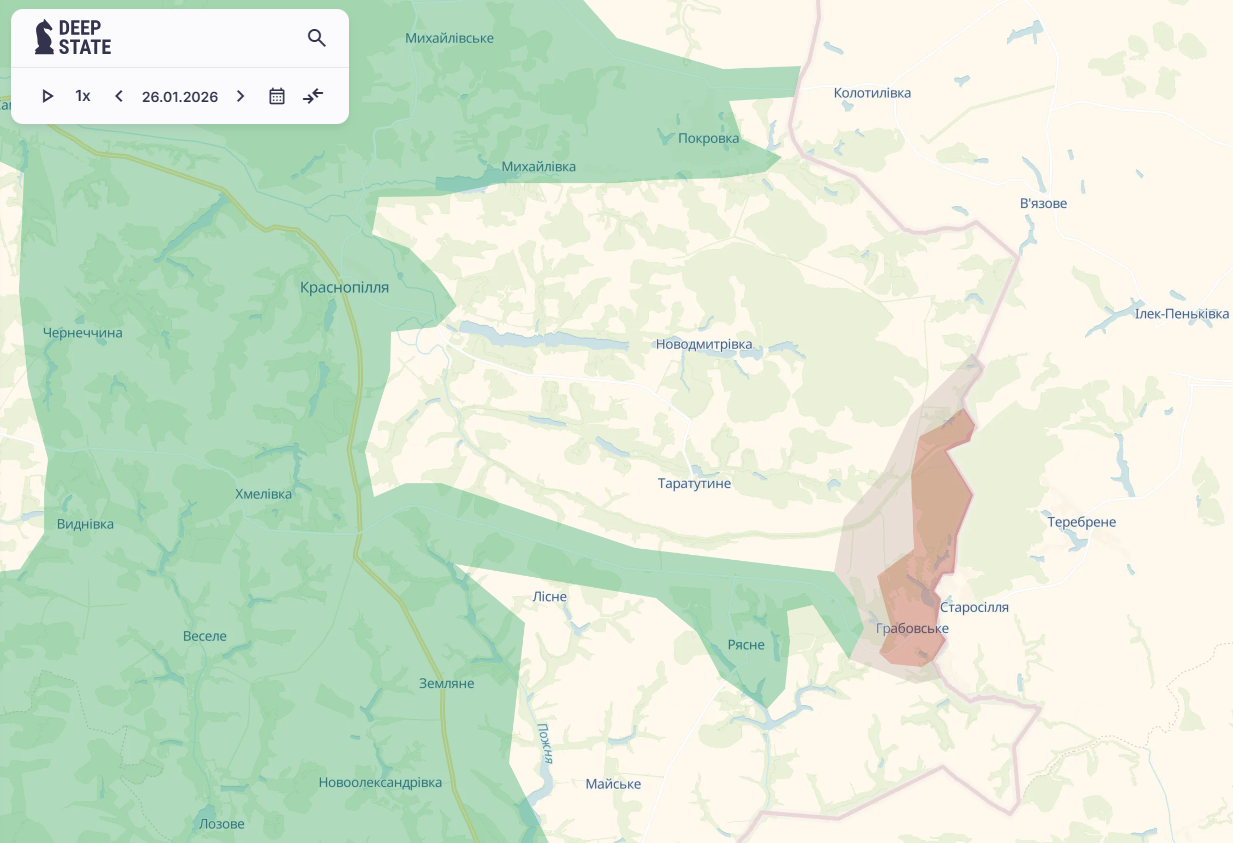The image size is (1233, 843).
Task: Click the Колотилівка settlement label
Action: pyautogui.click(x=872, y=93)
